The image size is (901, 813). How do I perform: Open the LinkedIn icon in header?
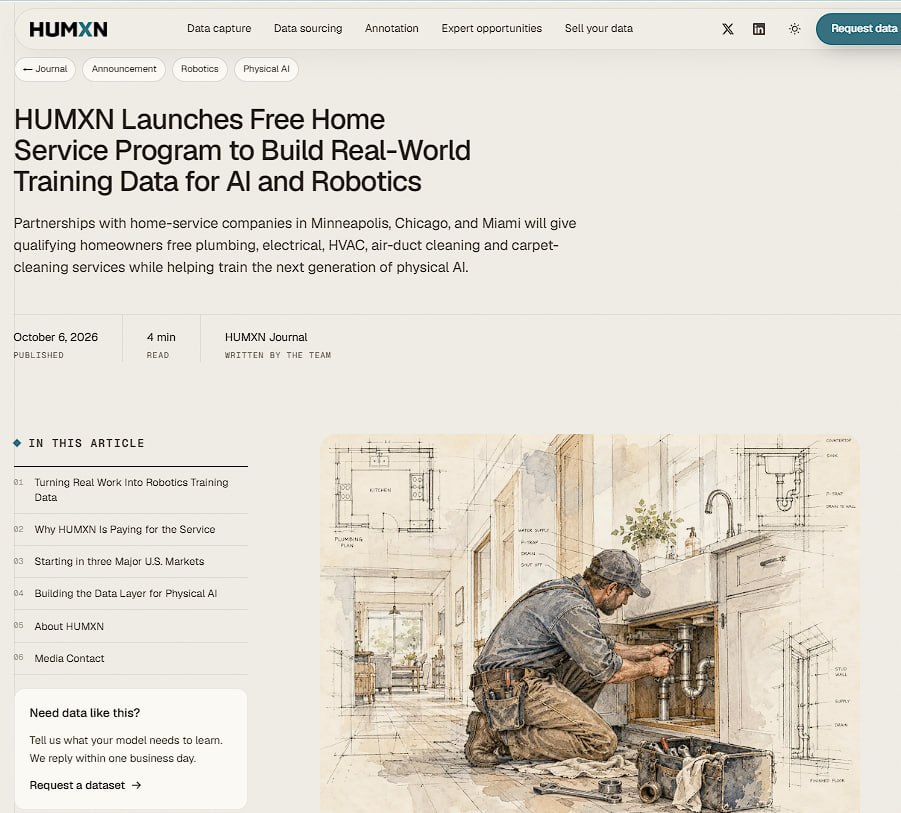(758, 29)
